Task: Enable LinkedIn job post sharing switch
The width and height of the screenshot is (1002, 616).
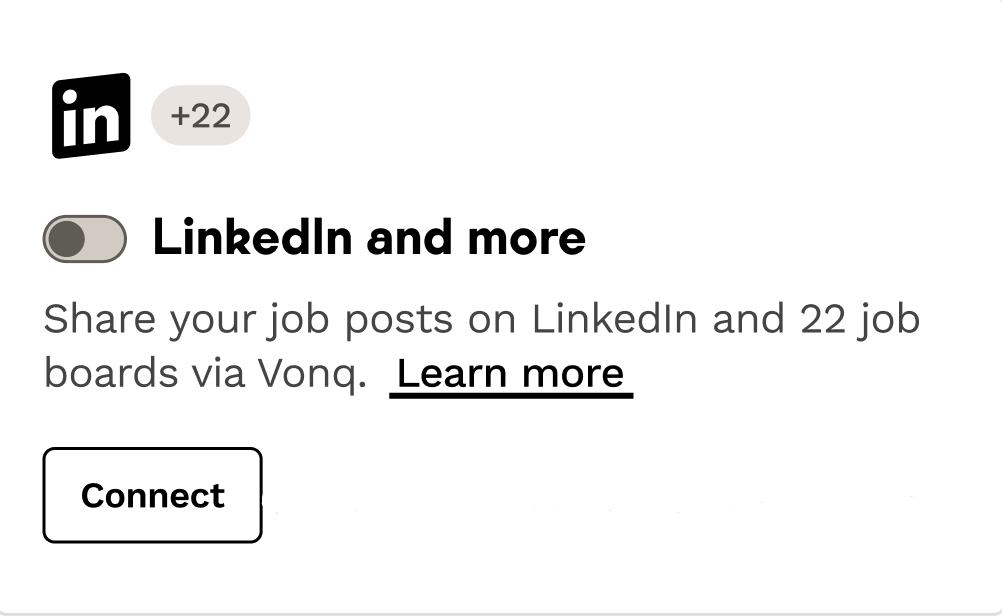Action: [x=85, y=239]
